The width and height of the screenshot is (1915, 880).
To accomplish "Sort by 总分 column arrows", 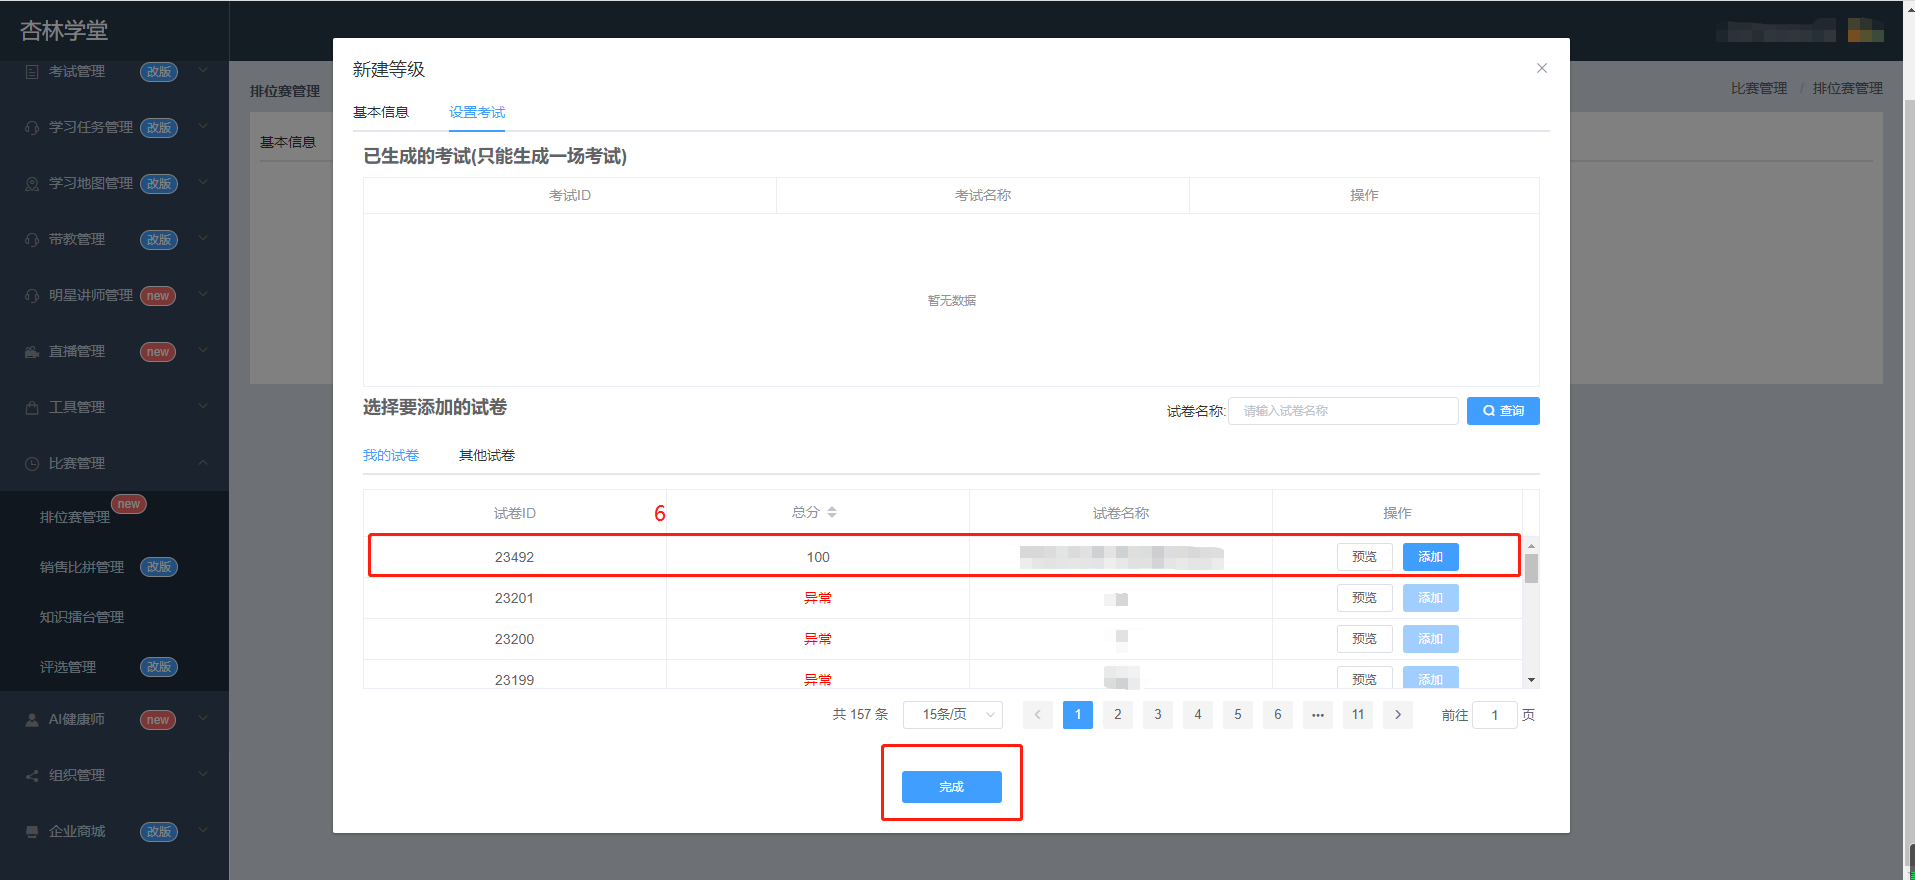I will coord(832,513).
